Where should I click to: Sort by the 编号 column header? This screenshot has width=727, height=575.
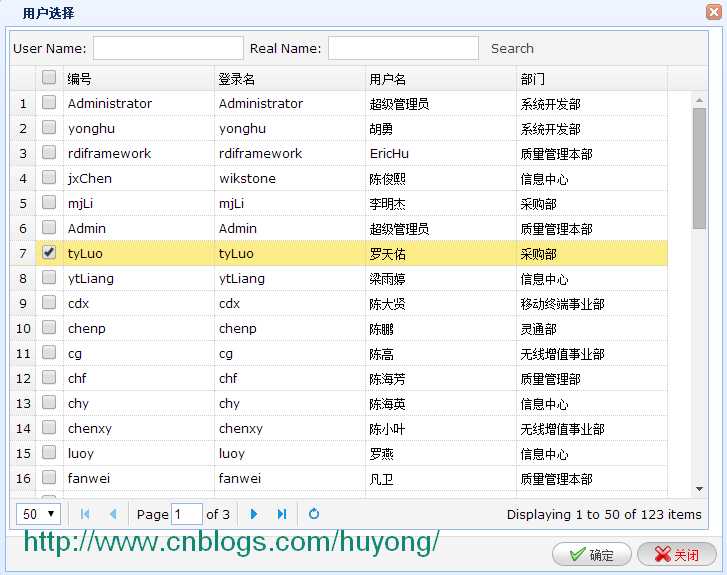(138, 79)
